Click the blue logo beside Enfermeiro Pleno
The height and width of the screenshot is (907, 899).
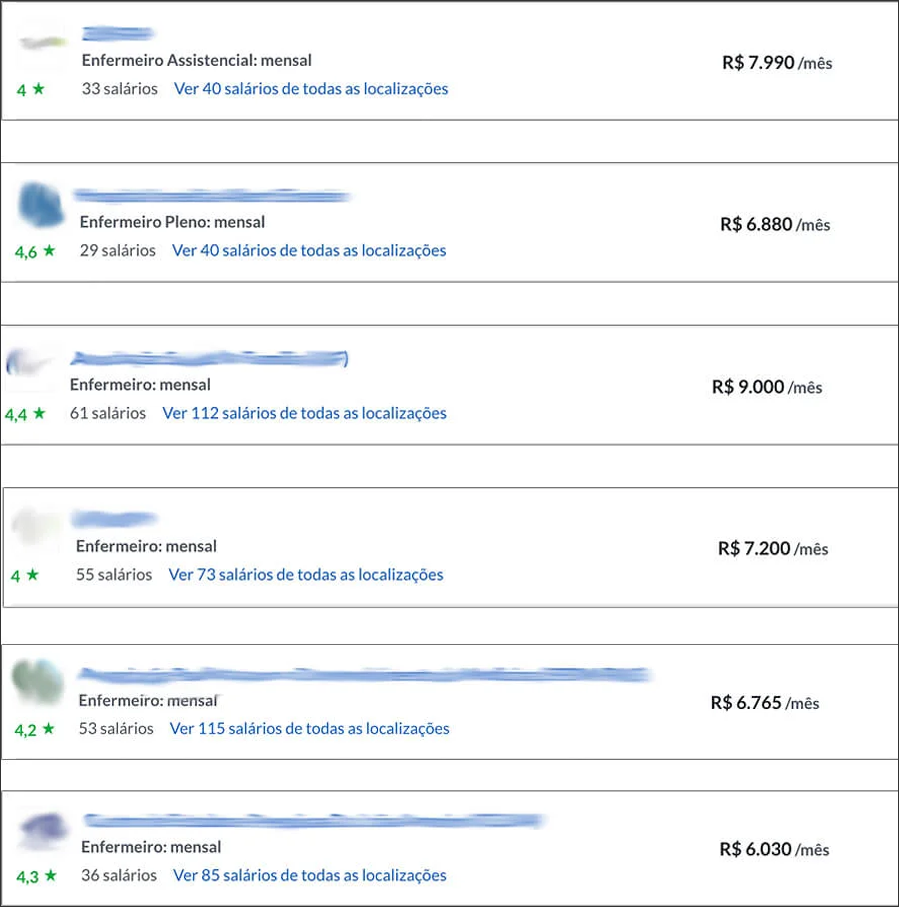pyautogui.click(x=40, y=204)
